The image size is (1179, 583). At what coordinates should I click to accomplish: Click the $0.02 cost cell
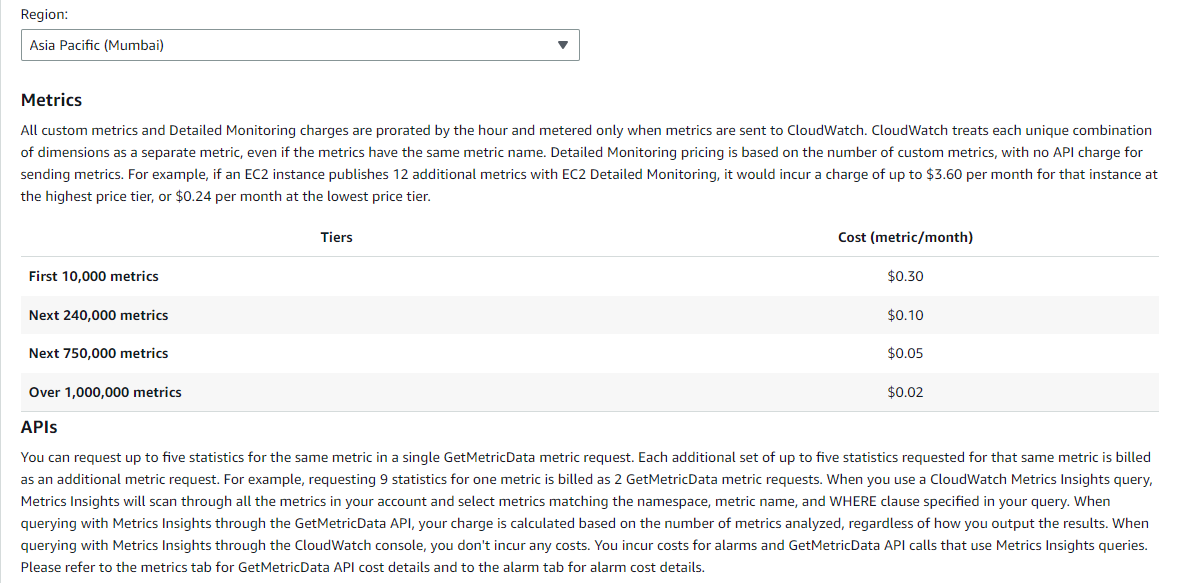point(905,392)
